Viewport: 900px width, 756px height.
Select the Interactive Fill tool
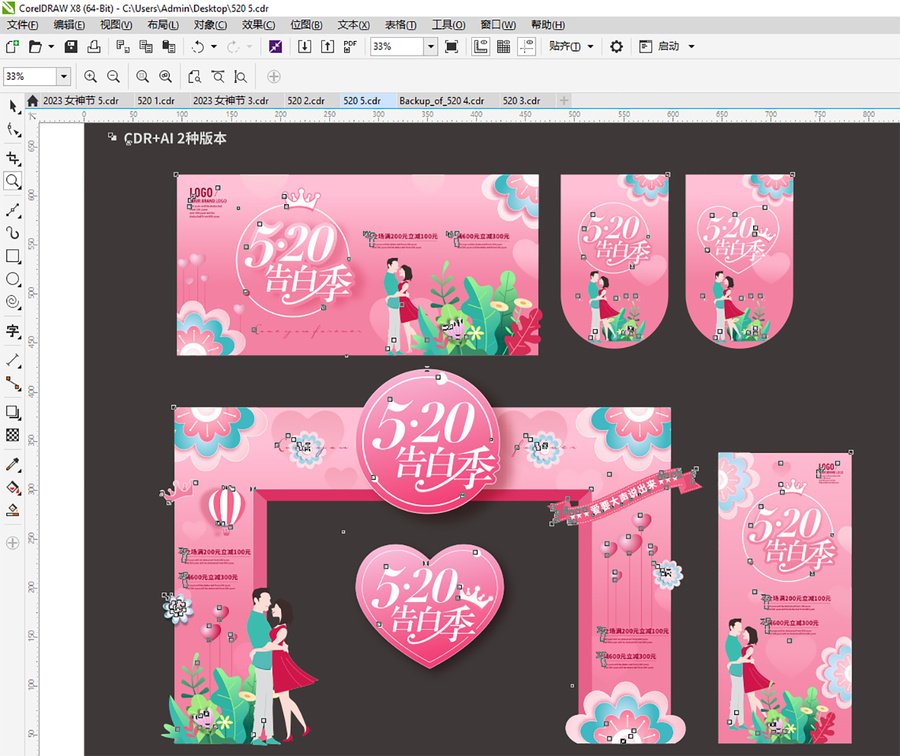(13, 487)
